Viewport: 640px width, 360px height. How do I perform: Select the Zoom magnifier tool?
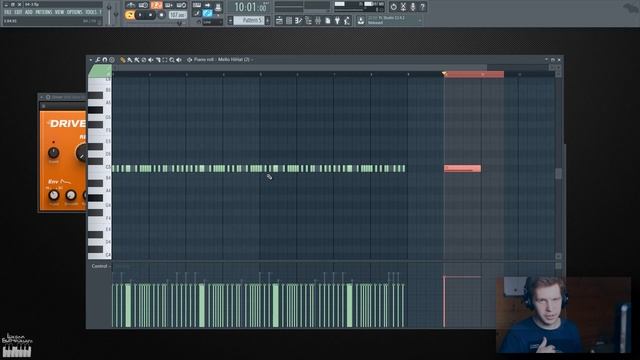(x=172, y=60)
